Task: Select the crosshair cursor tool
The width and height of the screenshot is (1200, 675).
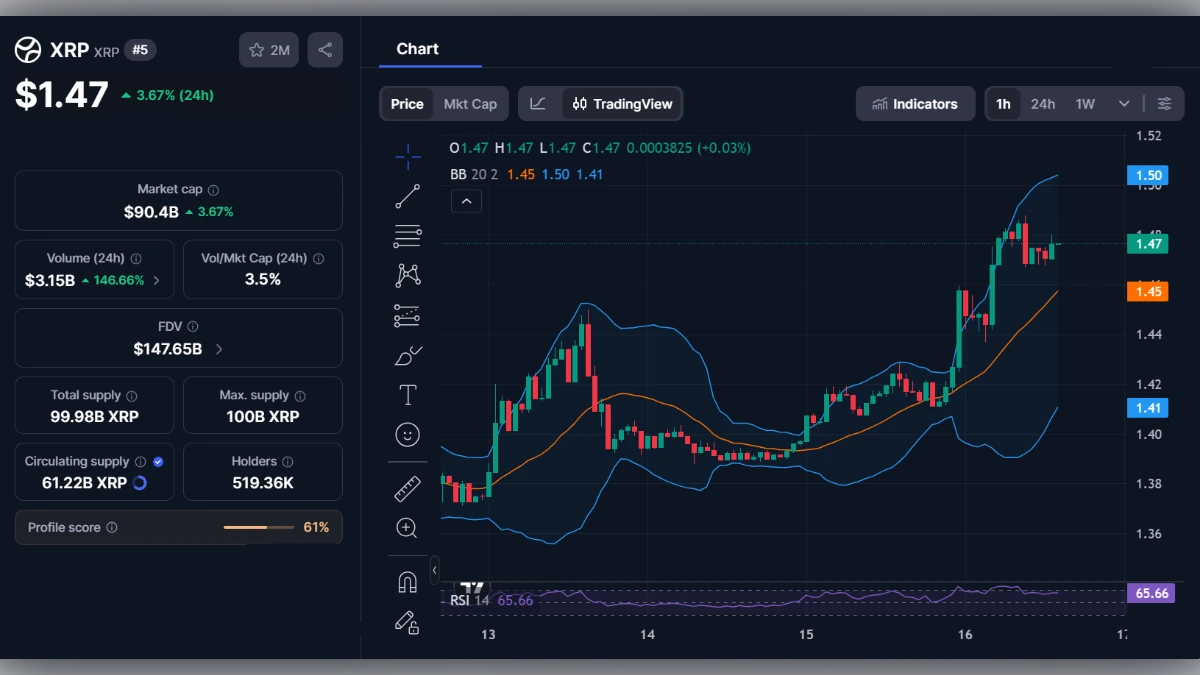Action: click(x=408, y=157)
